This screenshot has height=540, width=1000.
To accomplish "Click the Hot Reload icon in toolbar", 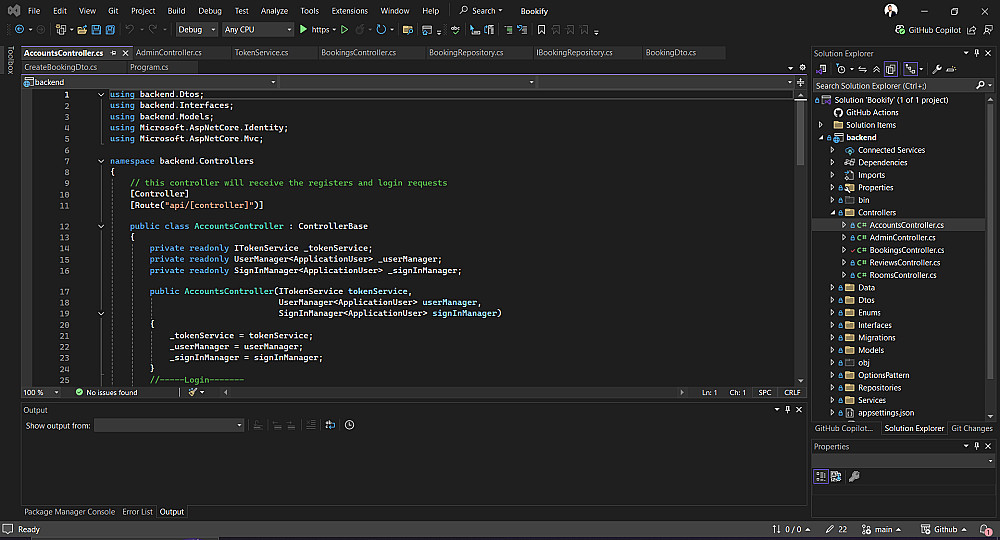I will tap(362, 30).
